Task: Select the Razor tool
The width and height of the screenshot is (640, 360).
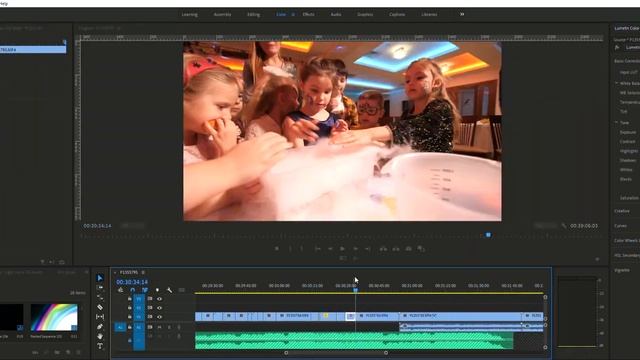Action: coord(100,307)
